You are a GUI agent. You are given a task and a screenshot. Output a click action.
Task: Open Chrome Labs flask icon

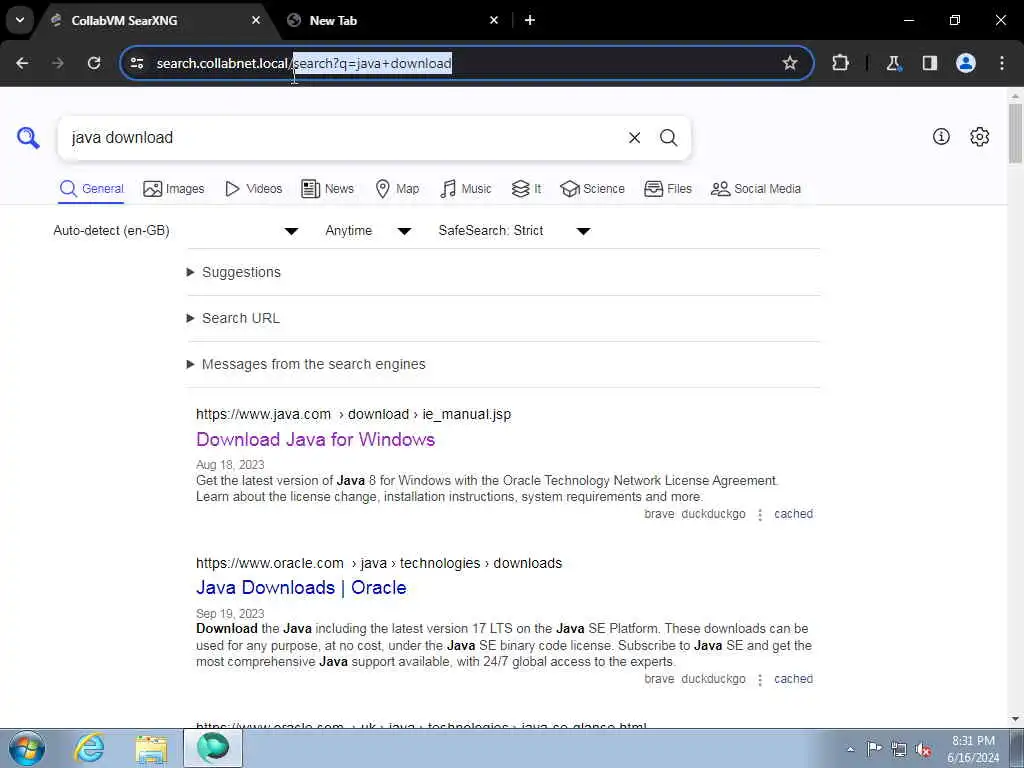point(893,63)
